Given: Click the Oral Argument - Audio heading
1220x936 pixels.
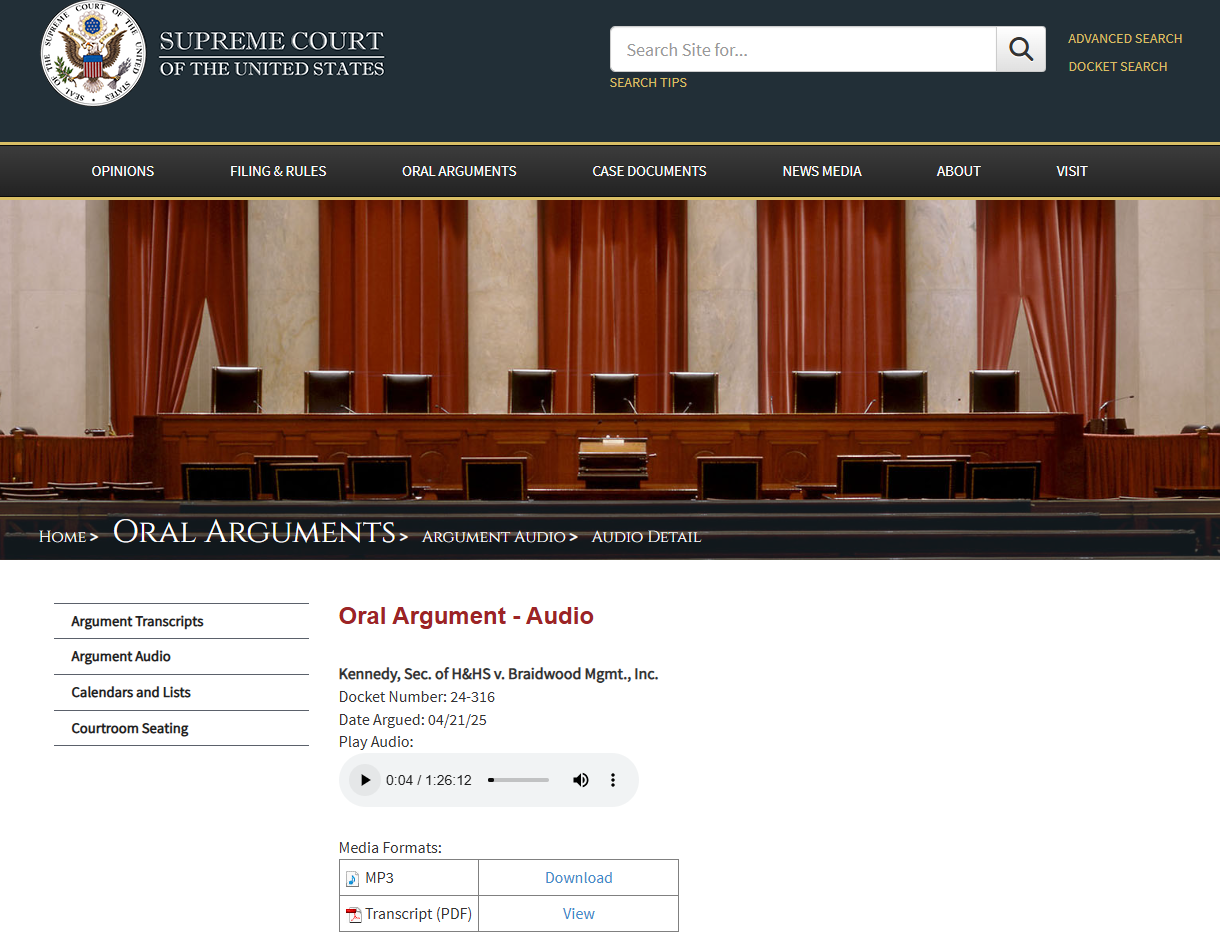Looking at the screenshot, I should point(466,616).
